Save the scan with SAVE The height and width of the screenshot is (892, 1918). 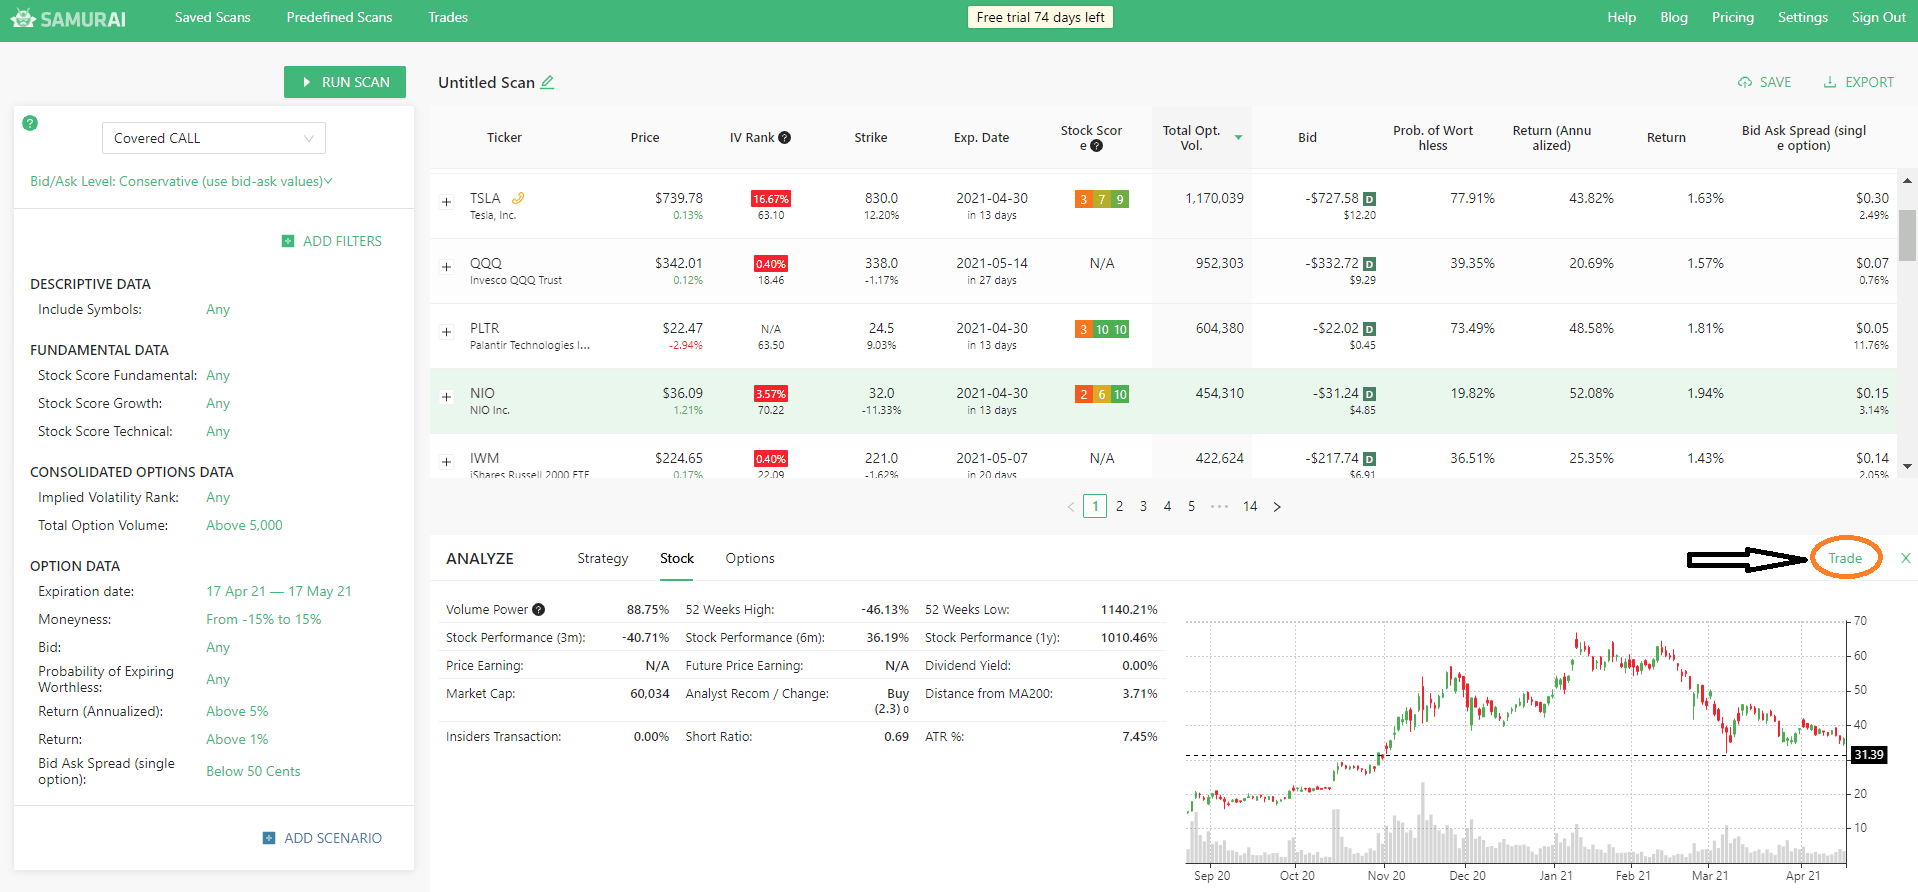(x=1764, y=82)
